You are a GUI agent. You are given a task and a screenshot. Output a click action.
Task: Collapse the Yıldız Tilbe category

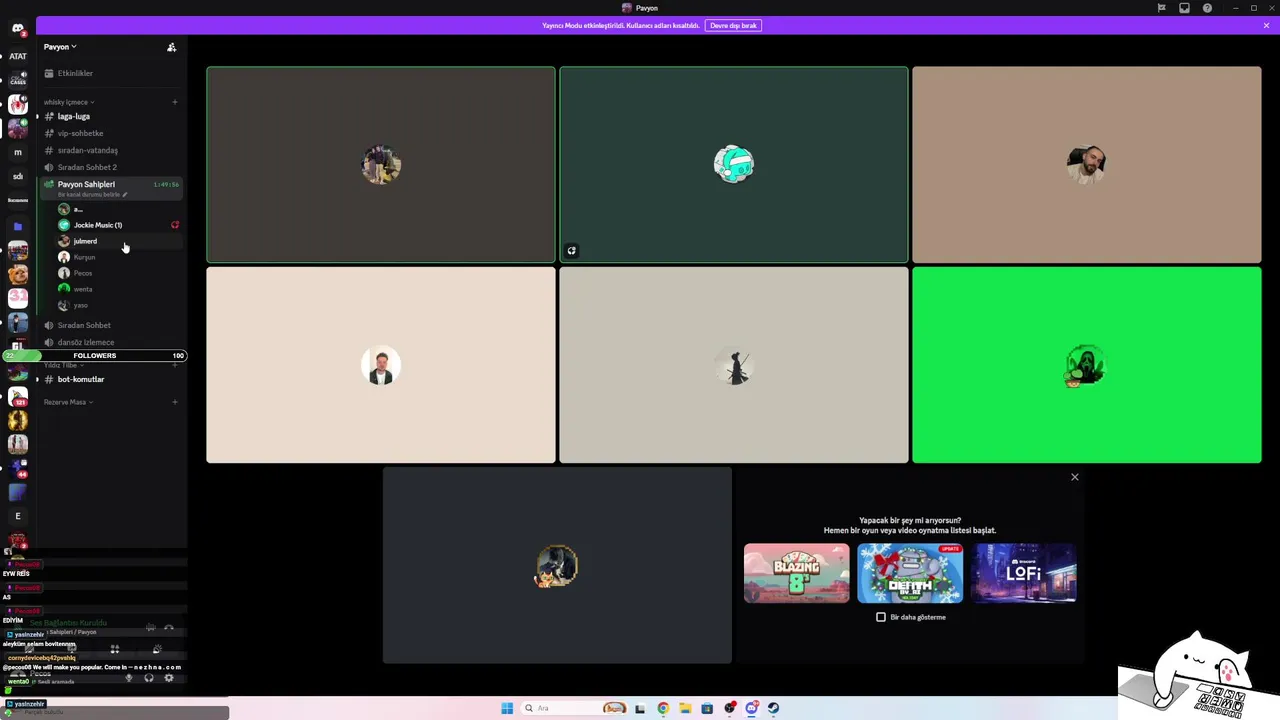click(64, 366)
